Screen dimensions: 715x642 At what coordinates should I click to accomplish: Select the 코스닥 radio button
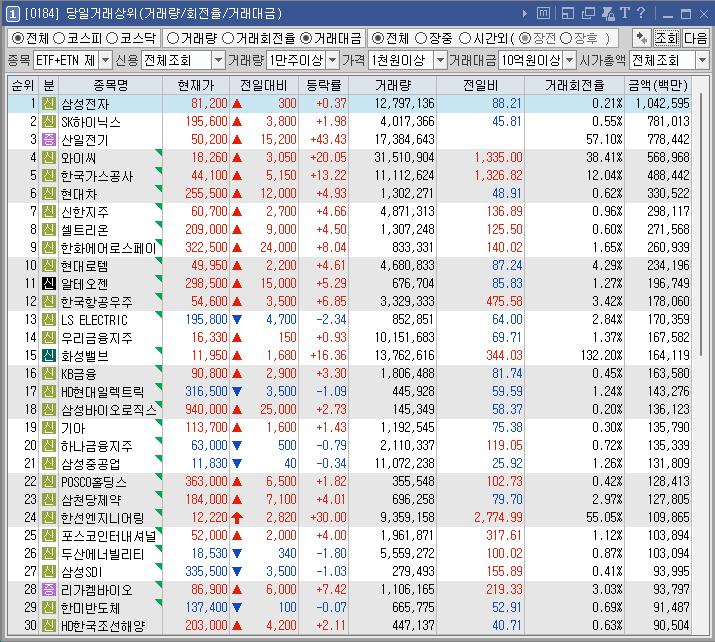[x=112, y=38]
